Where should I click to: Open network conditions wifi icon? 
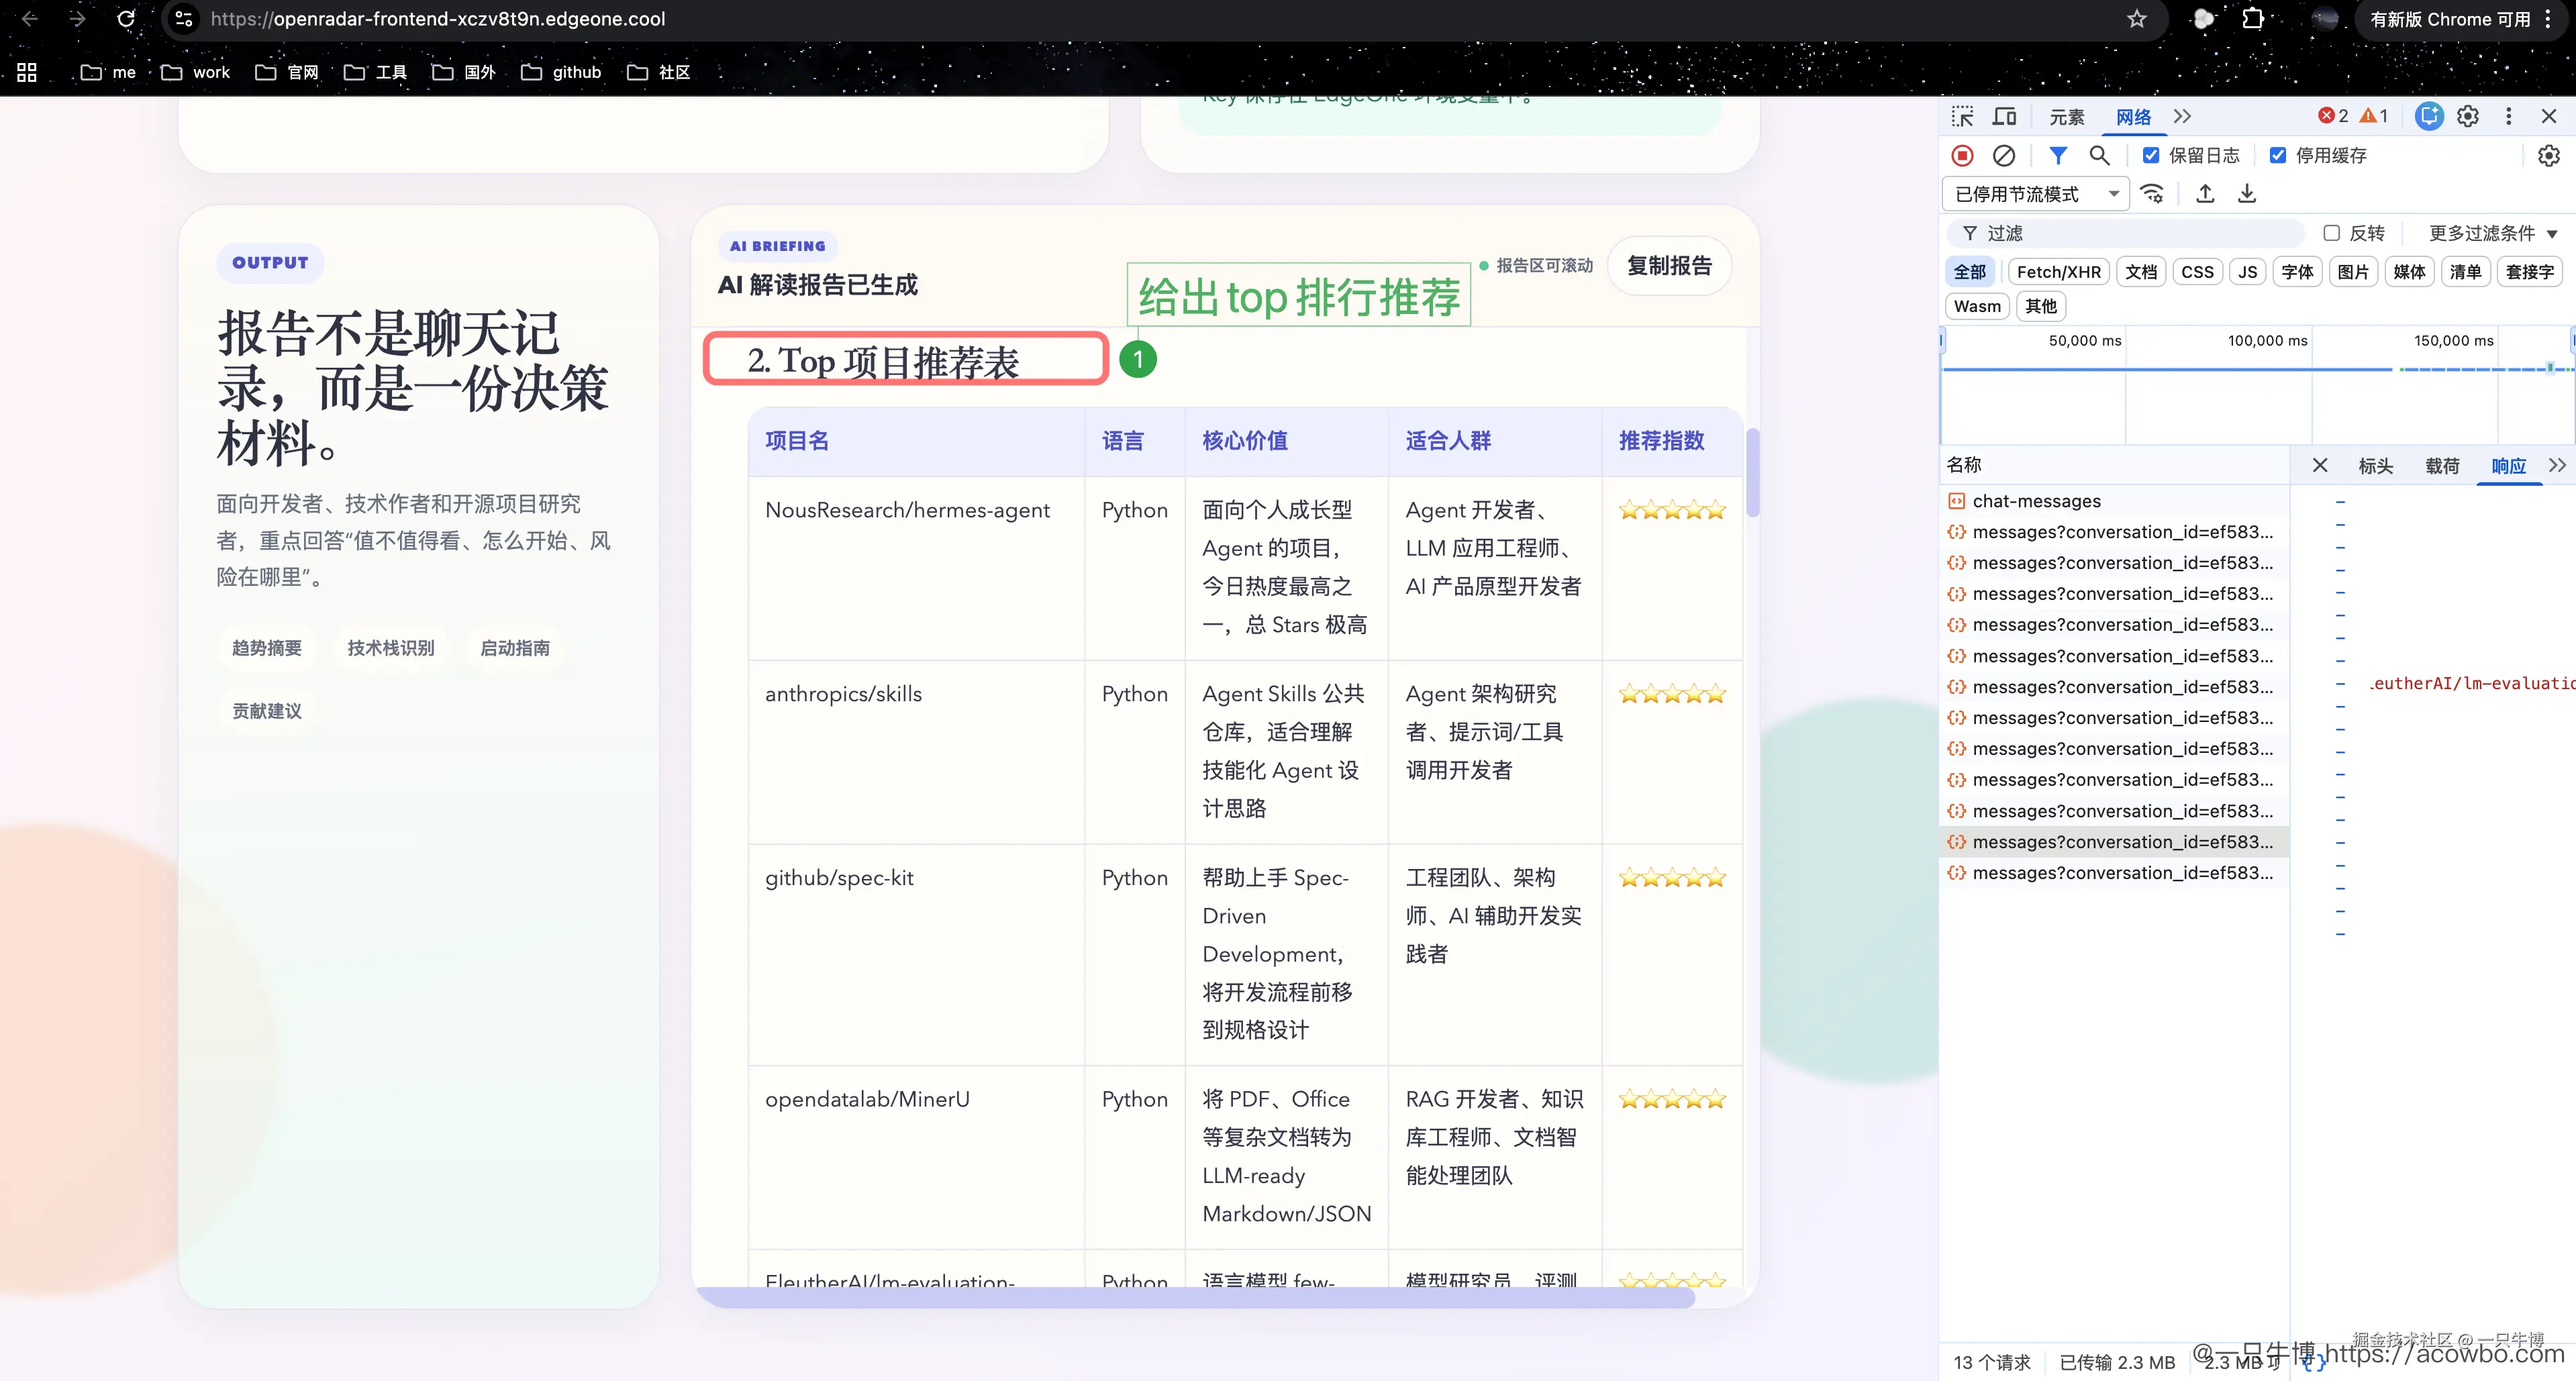2152,193
